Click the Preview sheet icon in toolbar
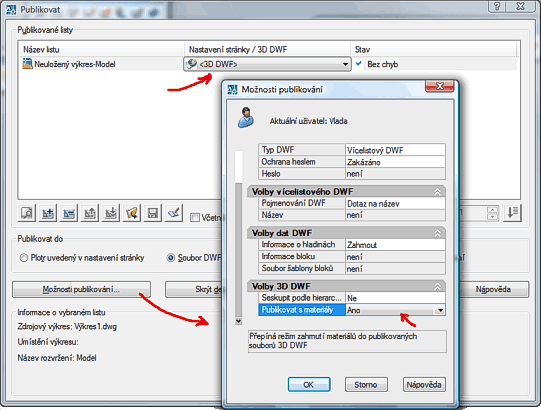Image resolution: width=541 pixels, height=410 pixels. tap(27, 213)
